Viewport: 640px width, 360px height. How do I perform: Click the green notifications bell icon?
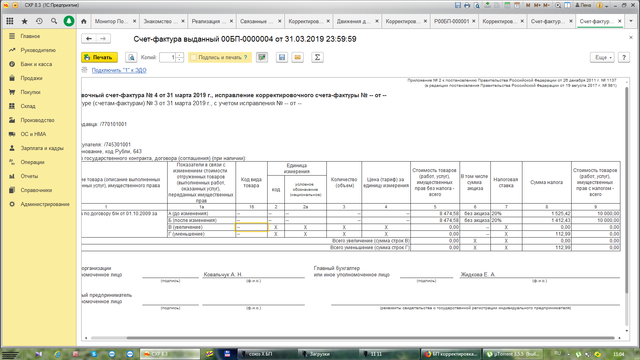coord(69,21)
